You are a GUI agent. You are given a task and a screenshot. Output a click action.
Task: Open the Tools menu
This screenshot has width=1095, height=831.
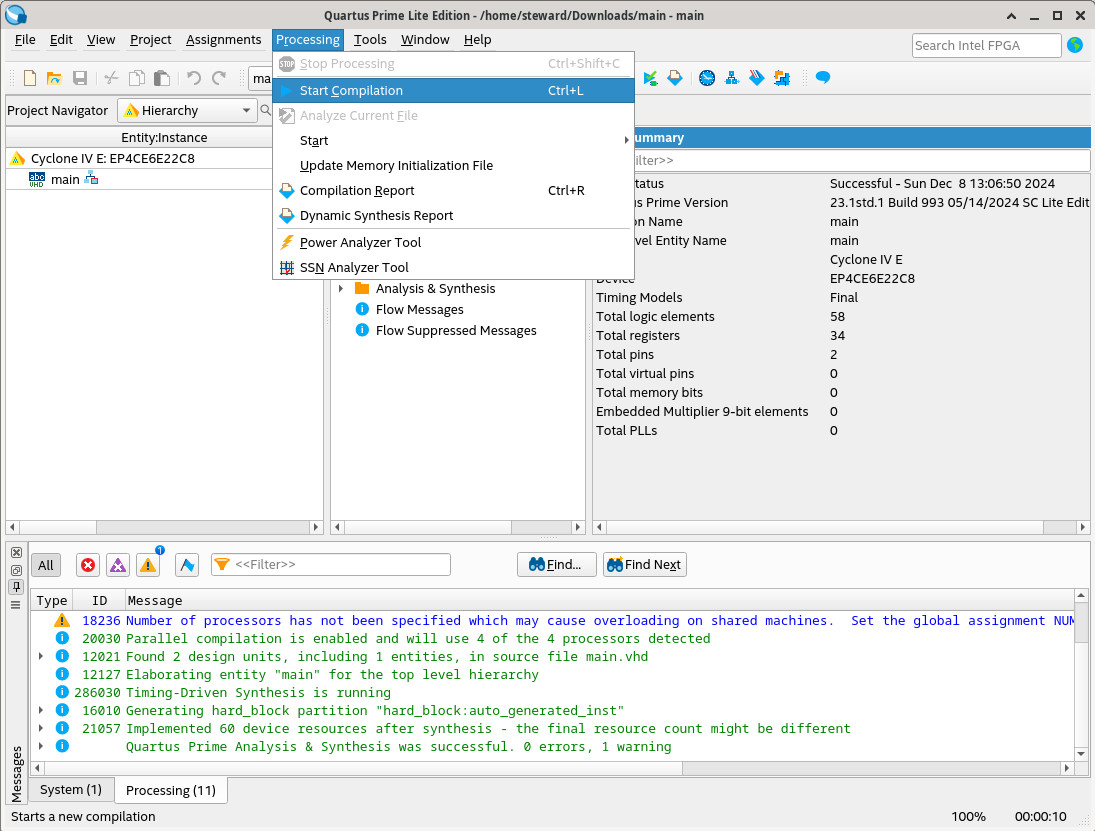click(x=369, y=40)
